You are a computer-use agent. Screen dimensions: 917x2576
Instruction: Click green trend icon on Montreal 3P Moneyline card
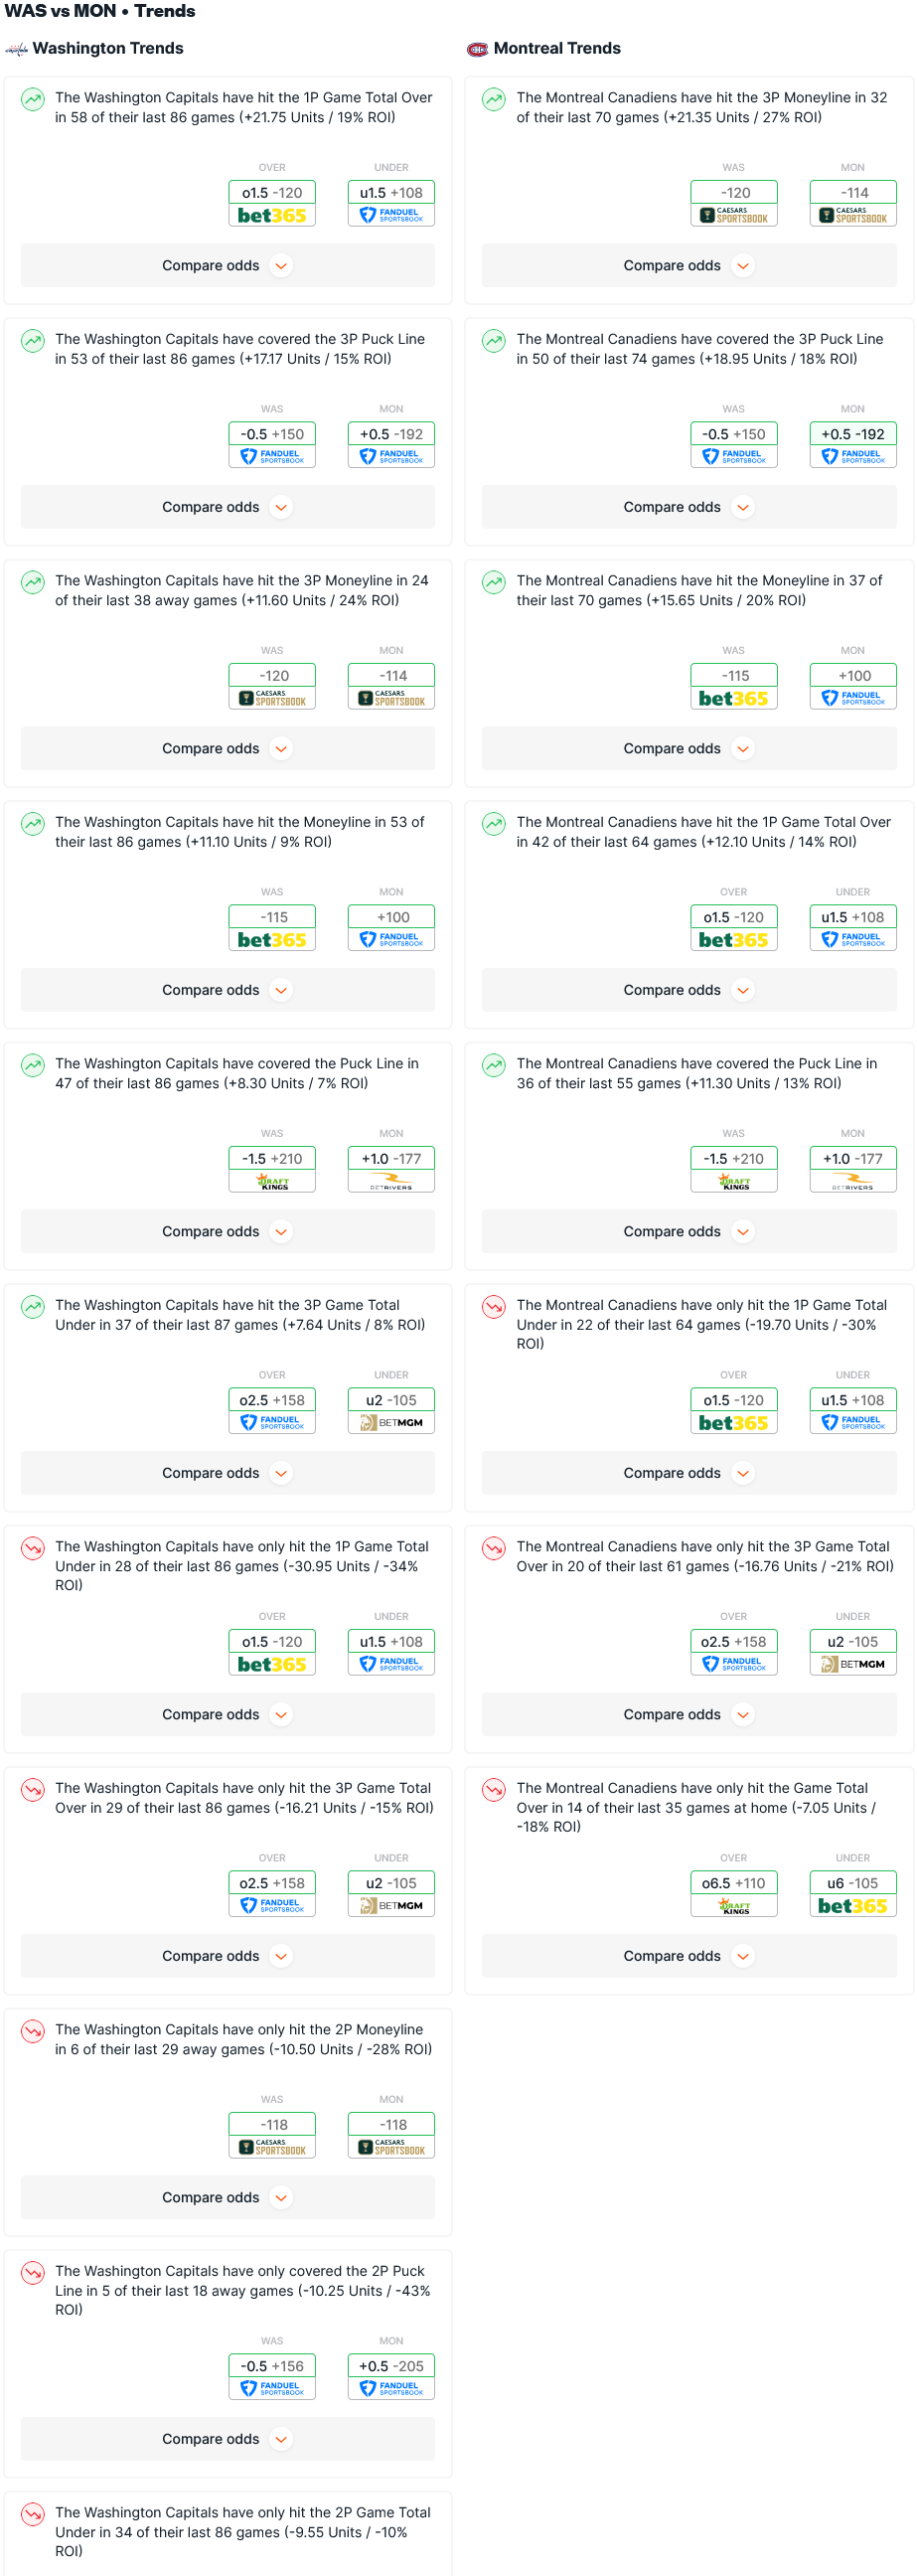click(494, 99)
